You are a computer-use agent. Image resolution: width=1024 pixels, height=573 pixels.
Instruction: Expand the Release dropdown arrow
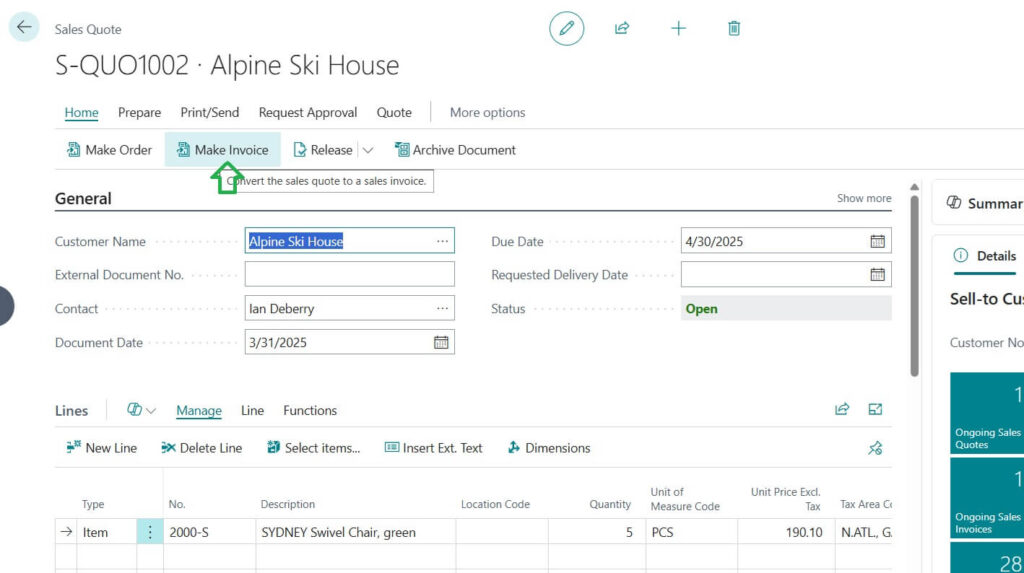pos(368,150)
